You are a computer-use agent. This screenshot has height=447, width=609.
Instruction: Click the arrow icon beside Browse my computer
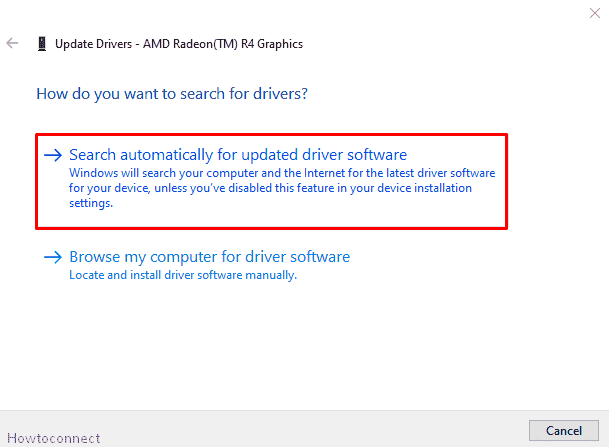pyautogui.click(x=53, y=257)
